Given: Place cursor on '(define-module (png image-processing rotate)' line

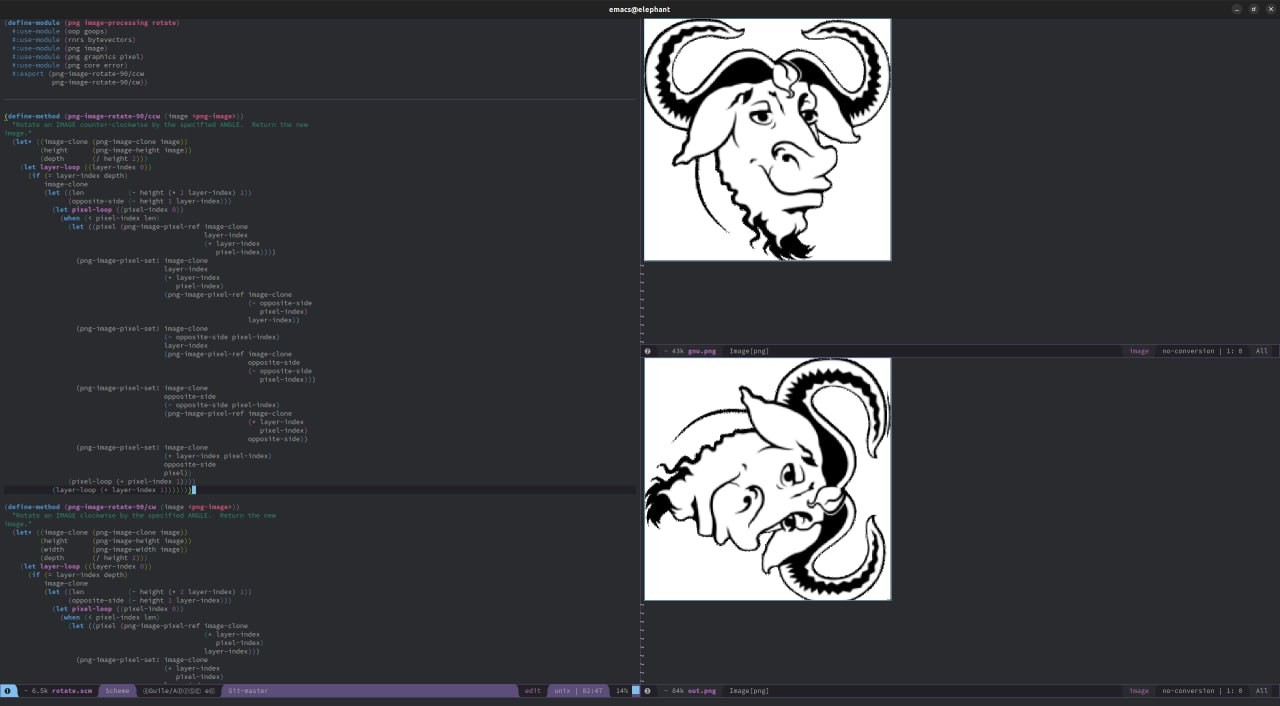Looking at the screenshot, I should pos(92,22).
